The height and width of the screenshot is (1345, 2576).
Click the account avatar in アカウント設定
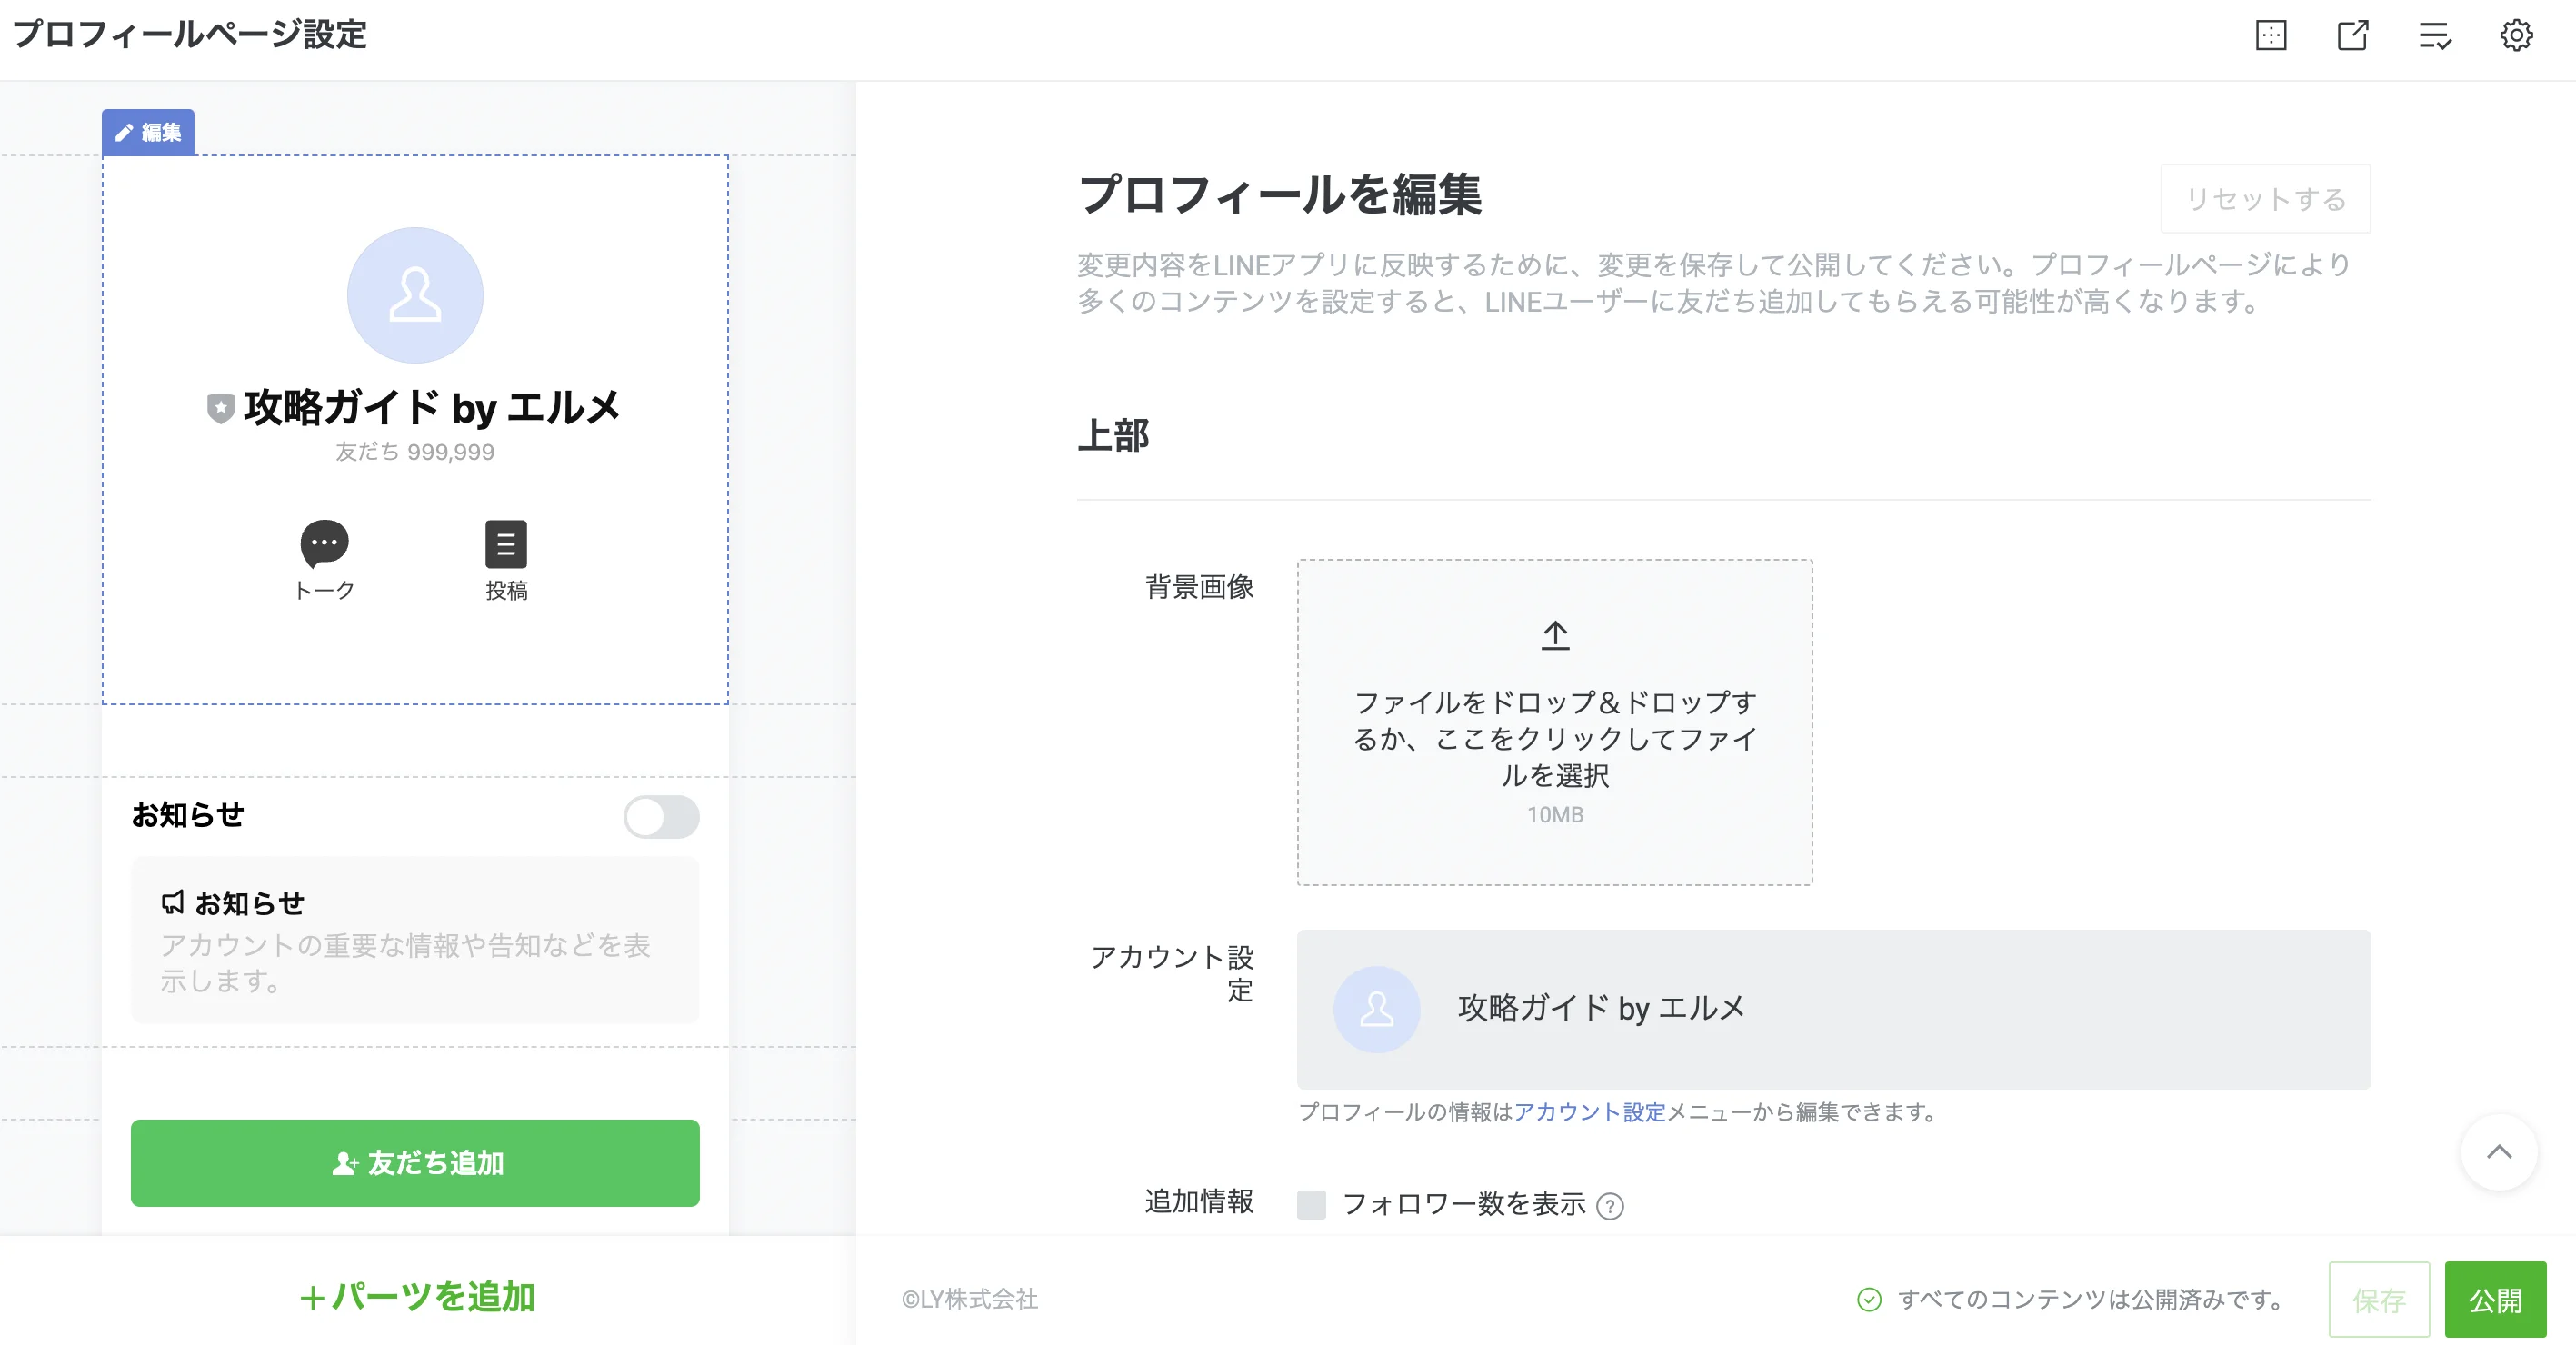click(1377, 1009)
